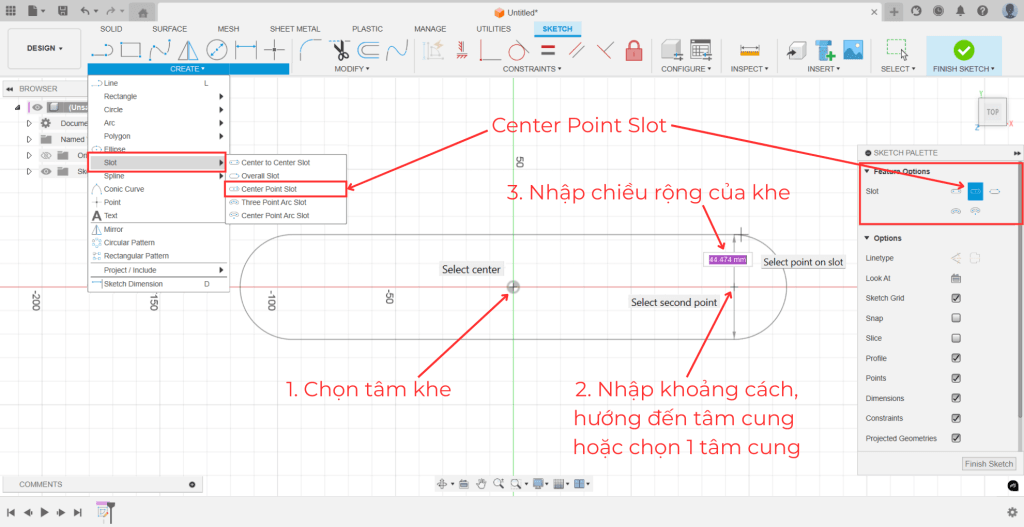
Task: Click the green Finish Sketch checkmark
Action: click(x=963, y=50)
